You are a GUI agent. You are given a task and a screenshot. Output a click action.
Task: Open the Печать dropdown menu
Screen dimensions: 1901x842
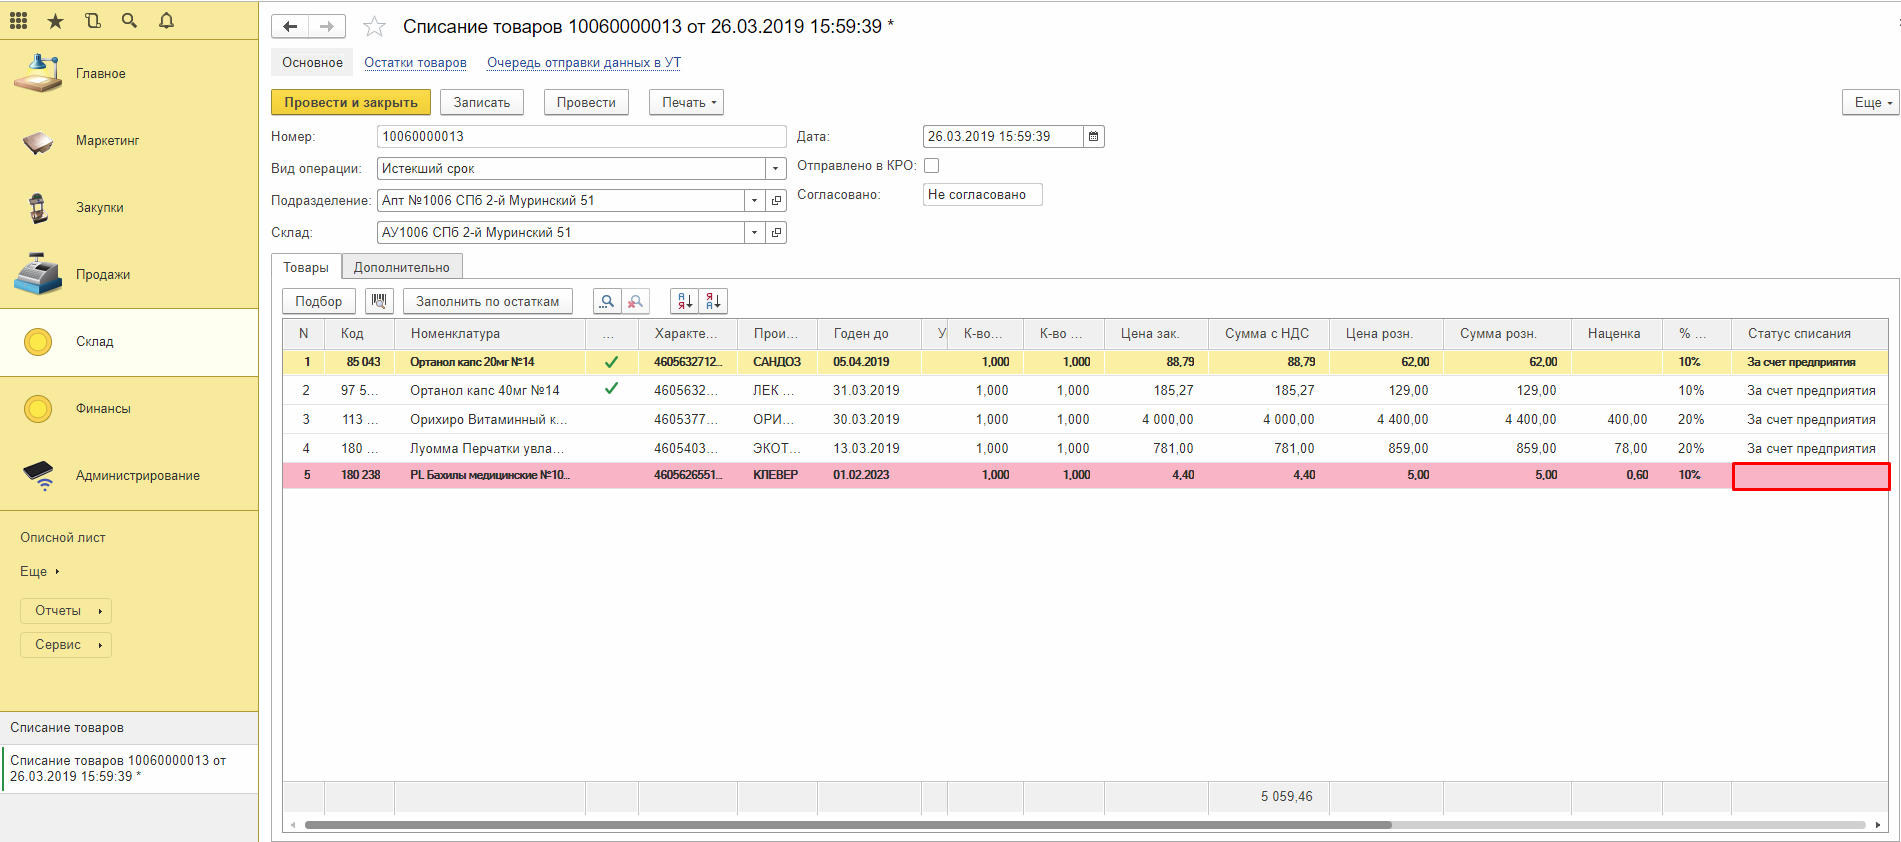[686, 102]
